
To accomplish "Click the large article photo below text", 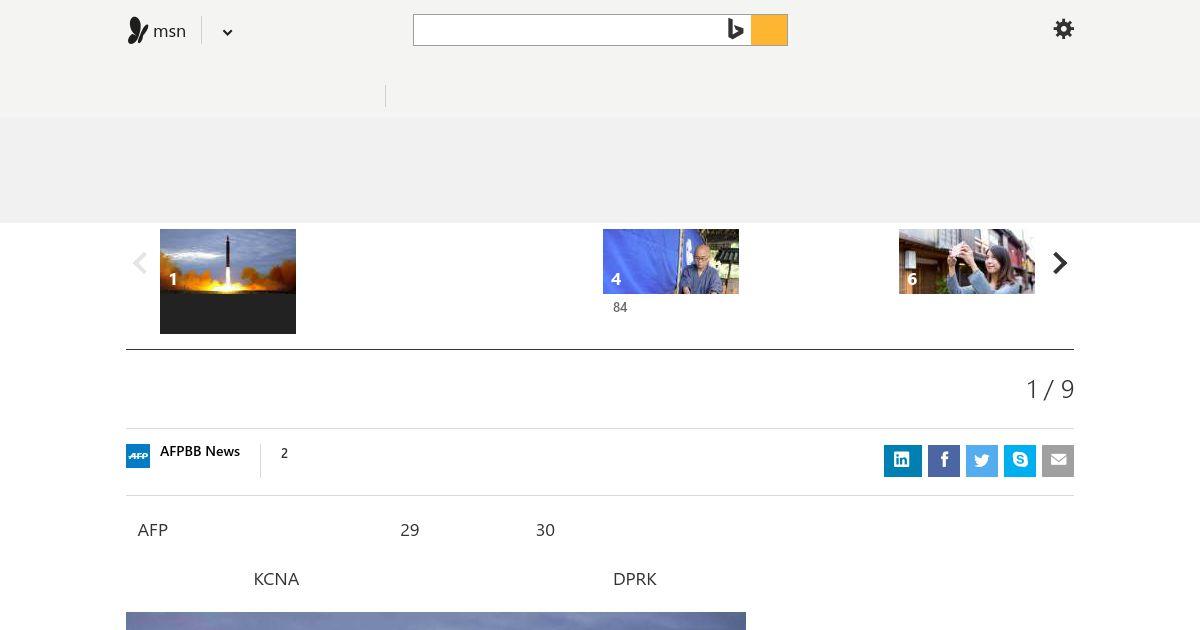I will coord(436,621).
